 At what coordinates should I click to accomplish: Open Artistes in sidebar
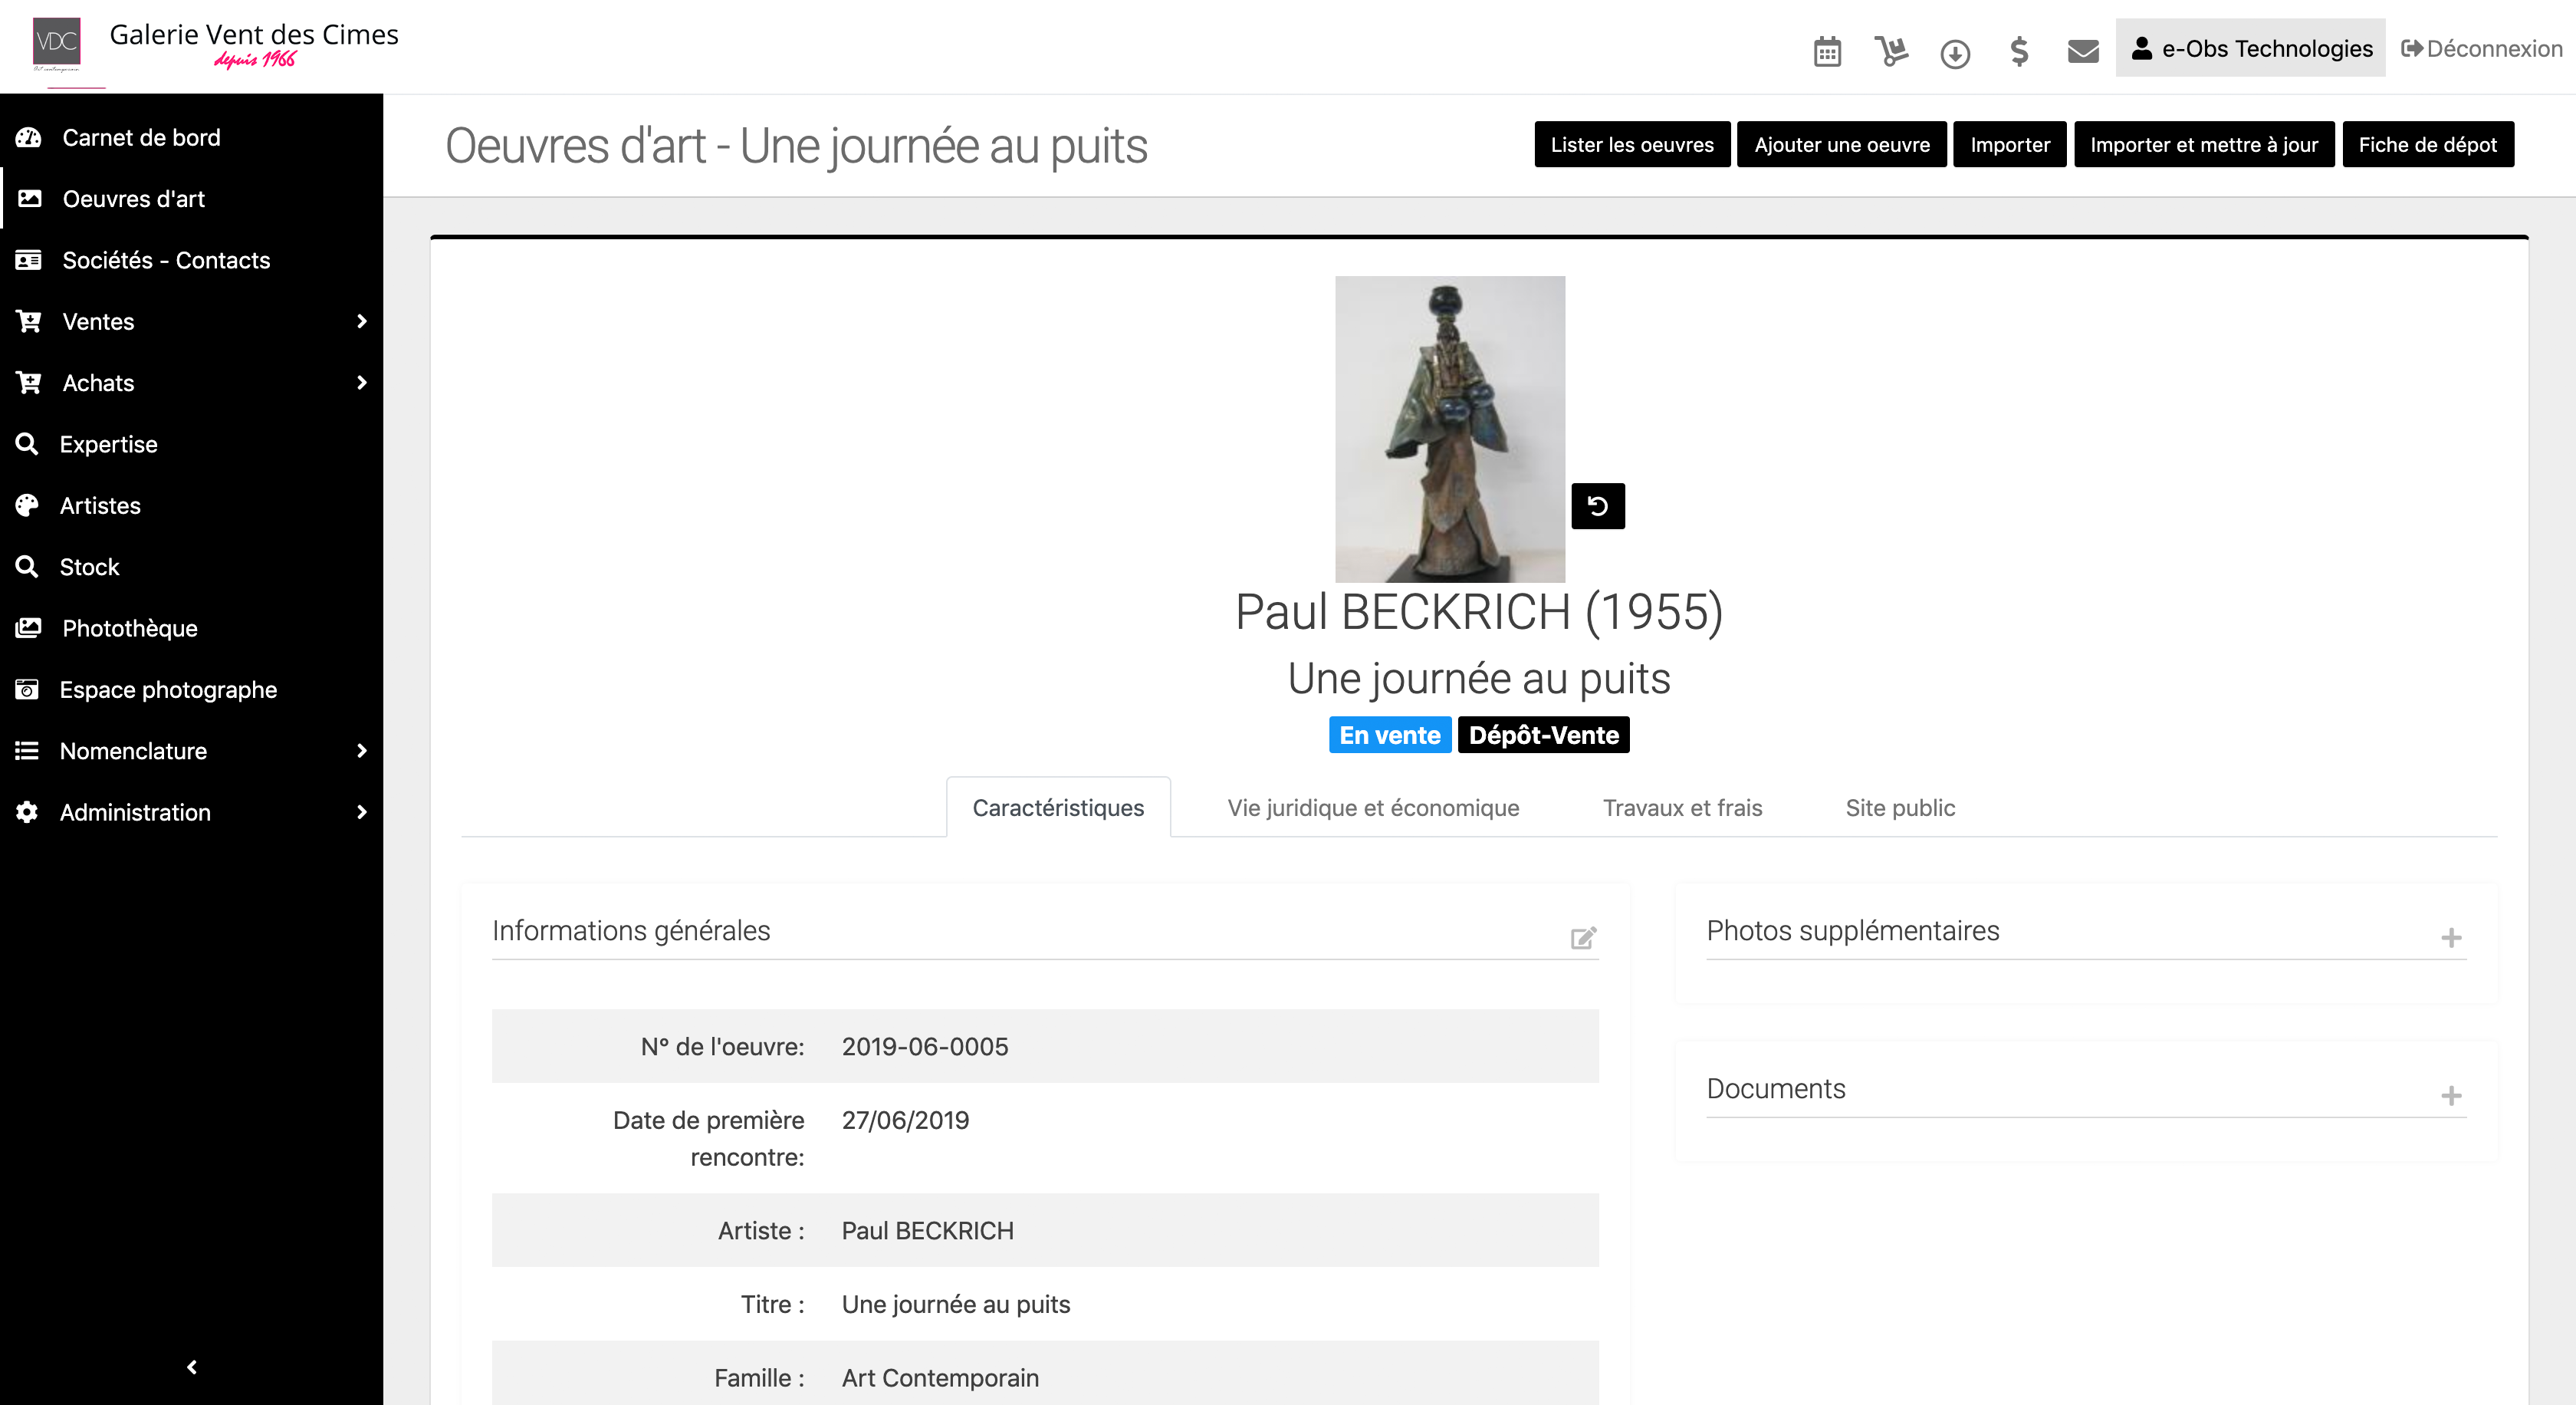(x=192, y=505)
